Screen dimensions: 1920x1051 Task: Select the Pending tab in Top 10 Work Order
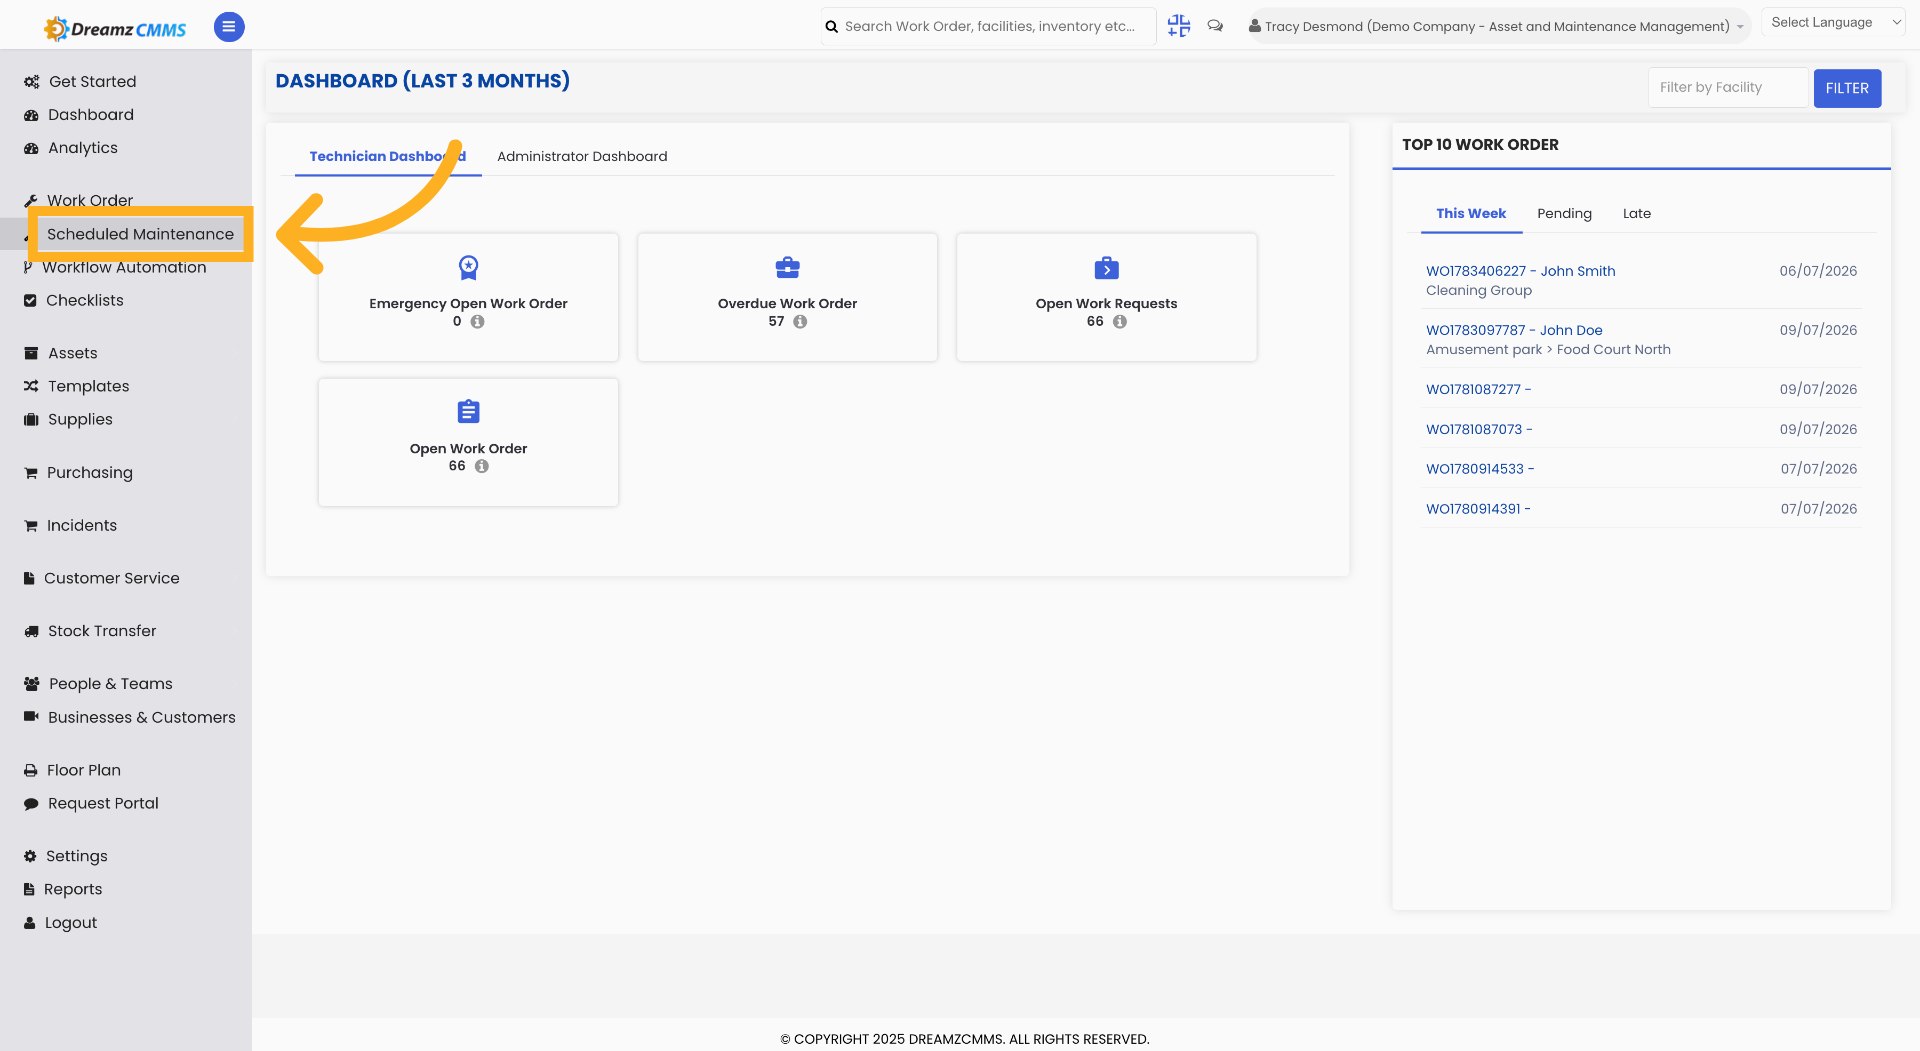point(1564,214)
